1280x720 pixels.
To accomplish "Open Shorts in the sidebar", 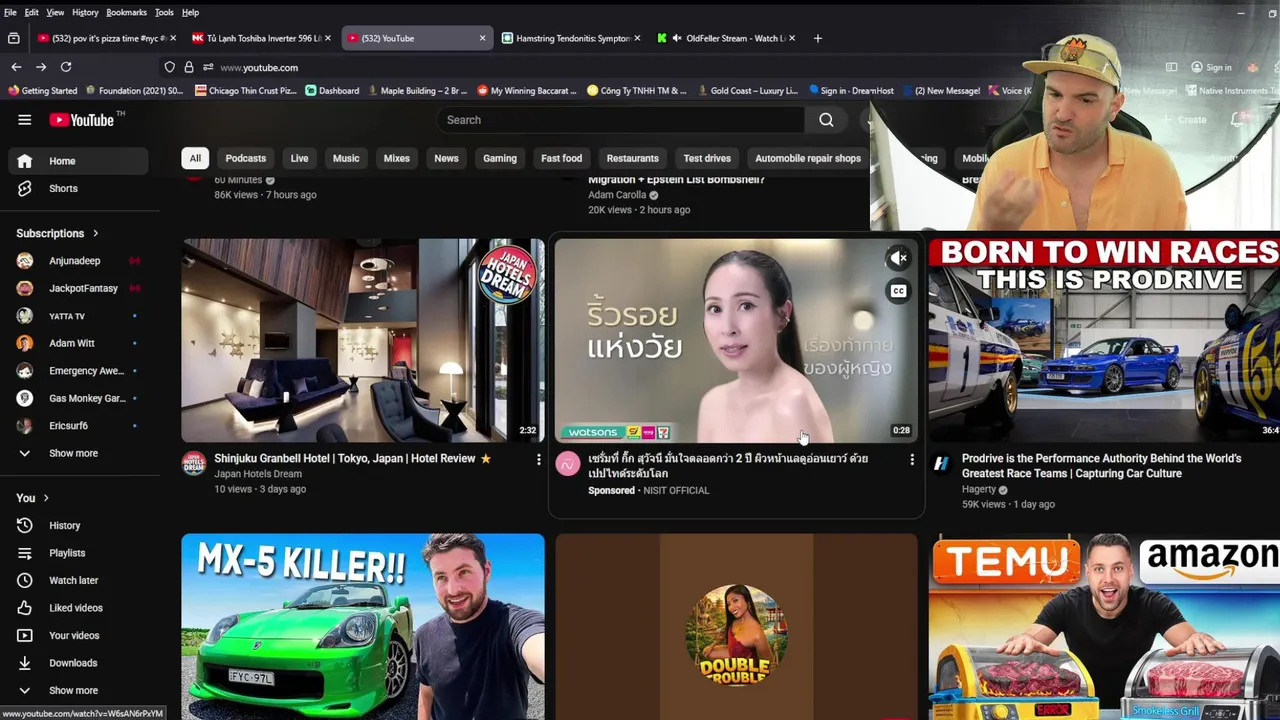I will point(78,188).
